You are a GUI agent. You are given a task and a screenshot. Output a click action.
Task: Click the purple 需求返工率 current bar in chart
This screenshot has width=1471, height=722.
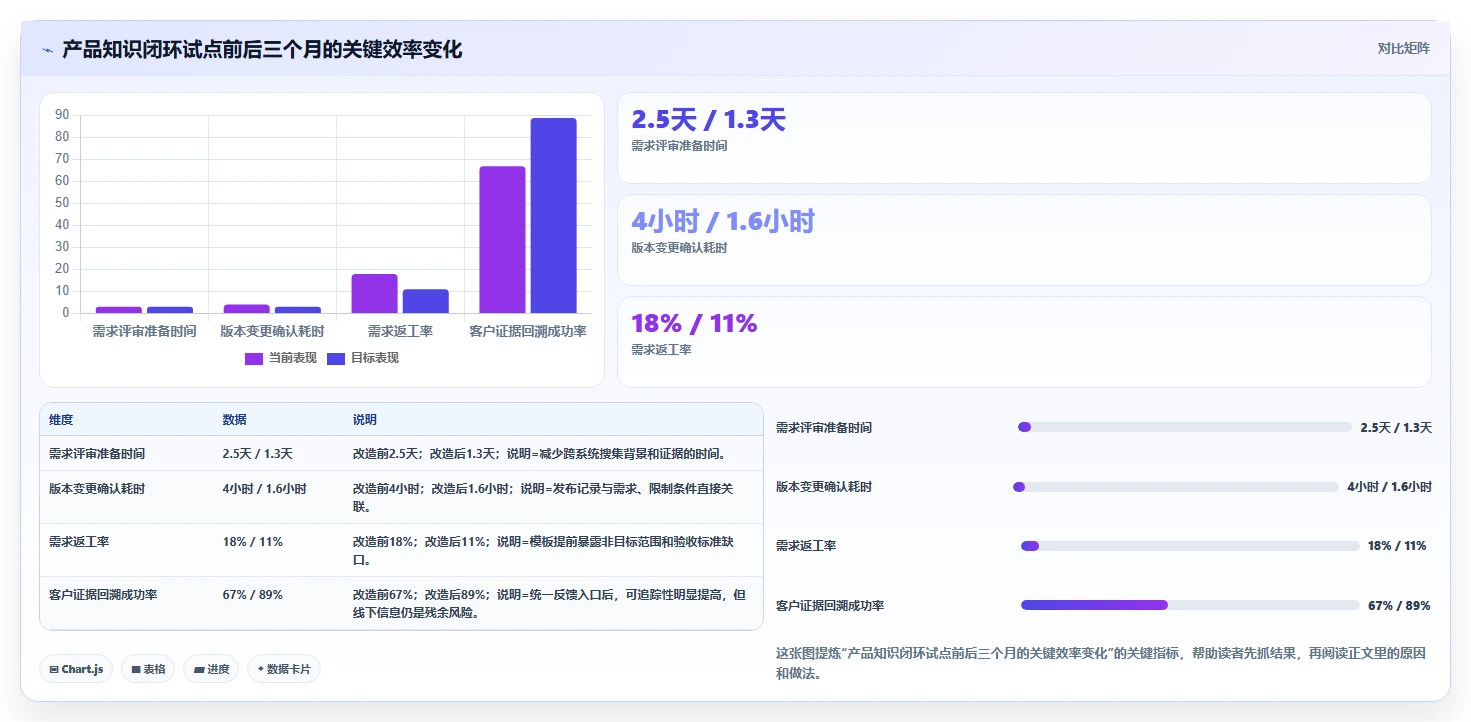(x=374, y=294)
